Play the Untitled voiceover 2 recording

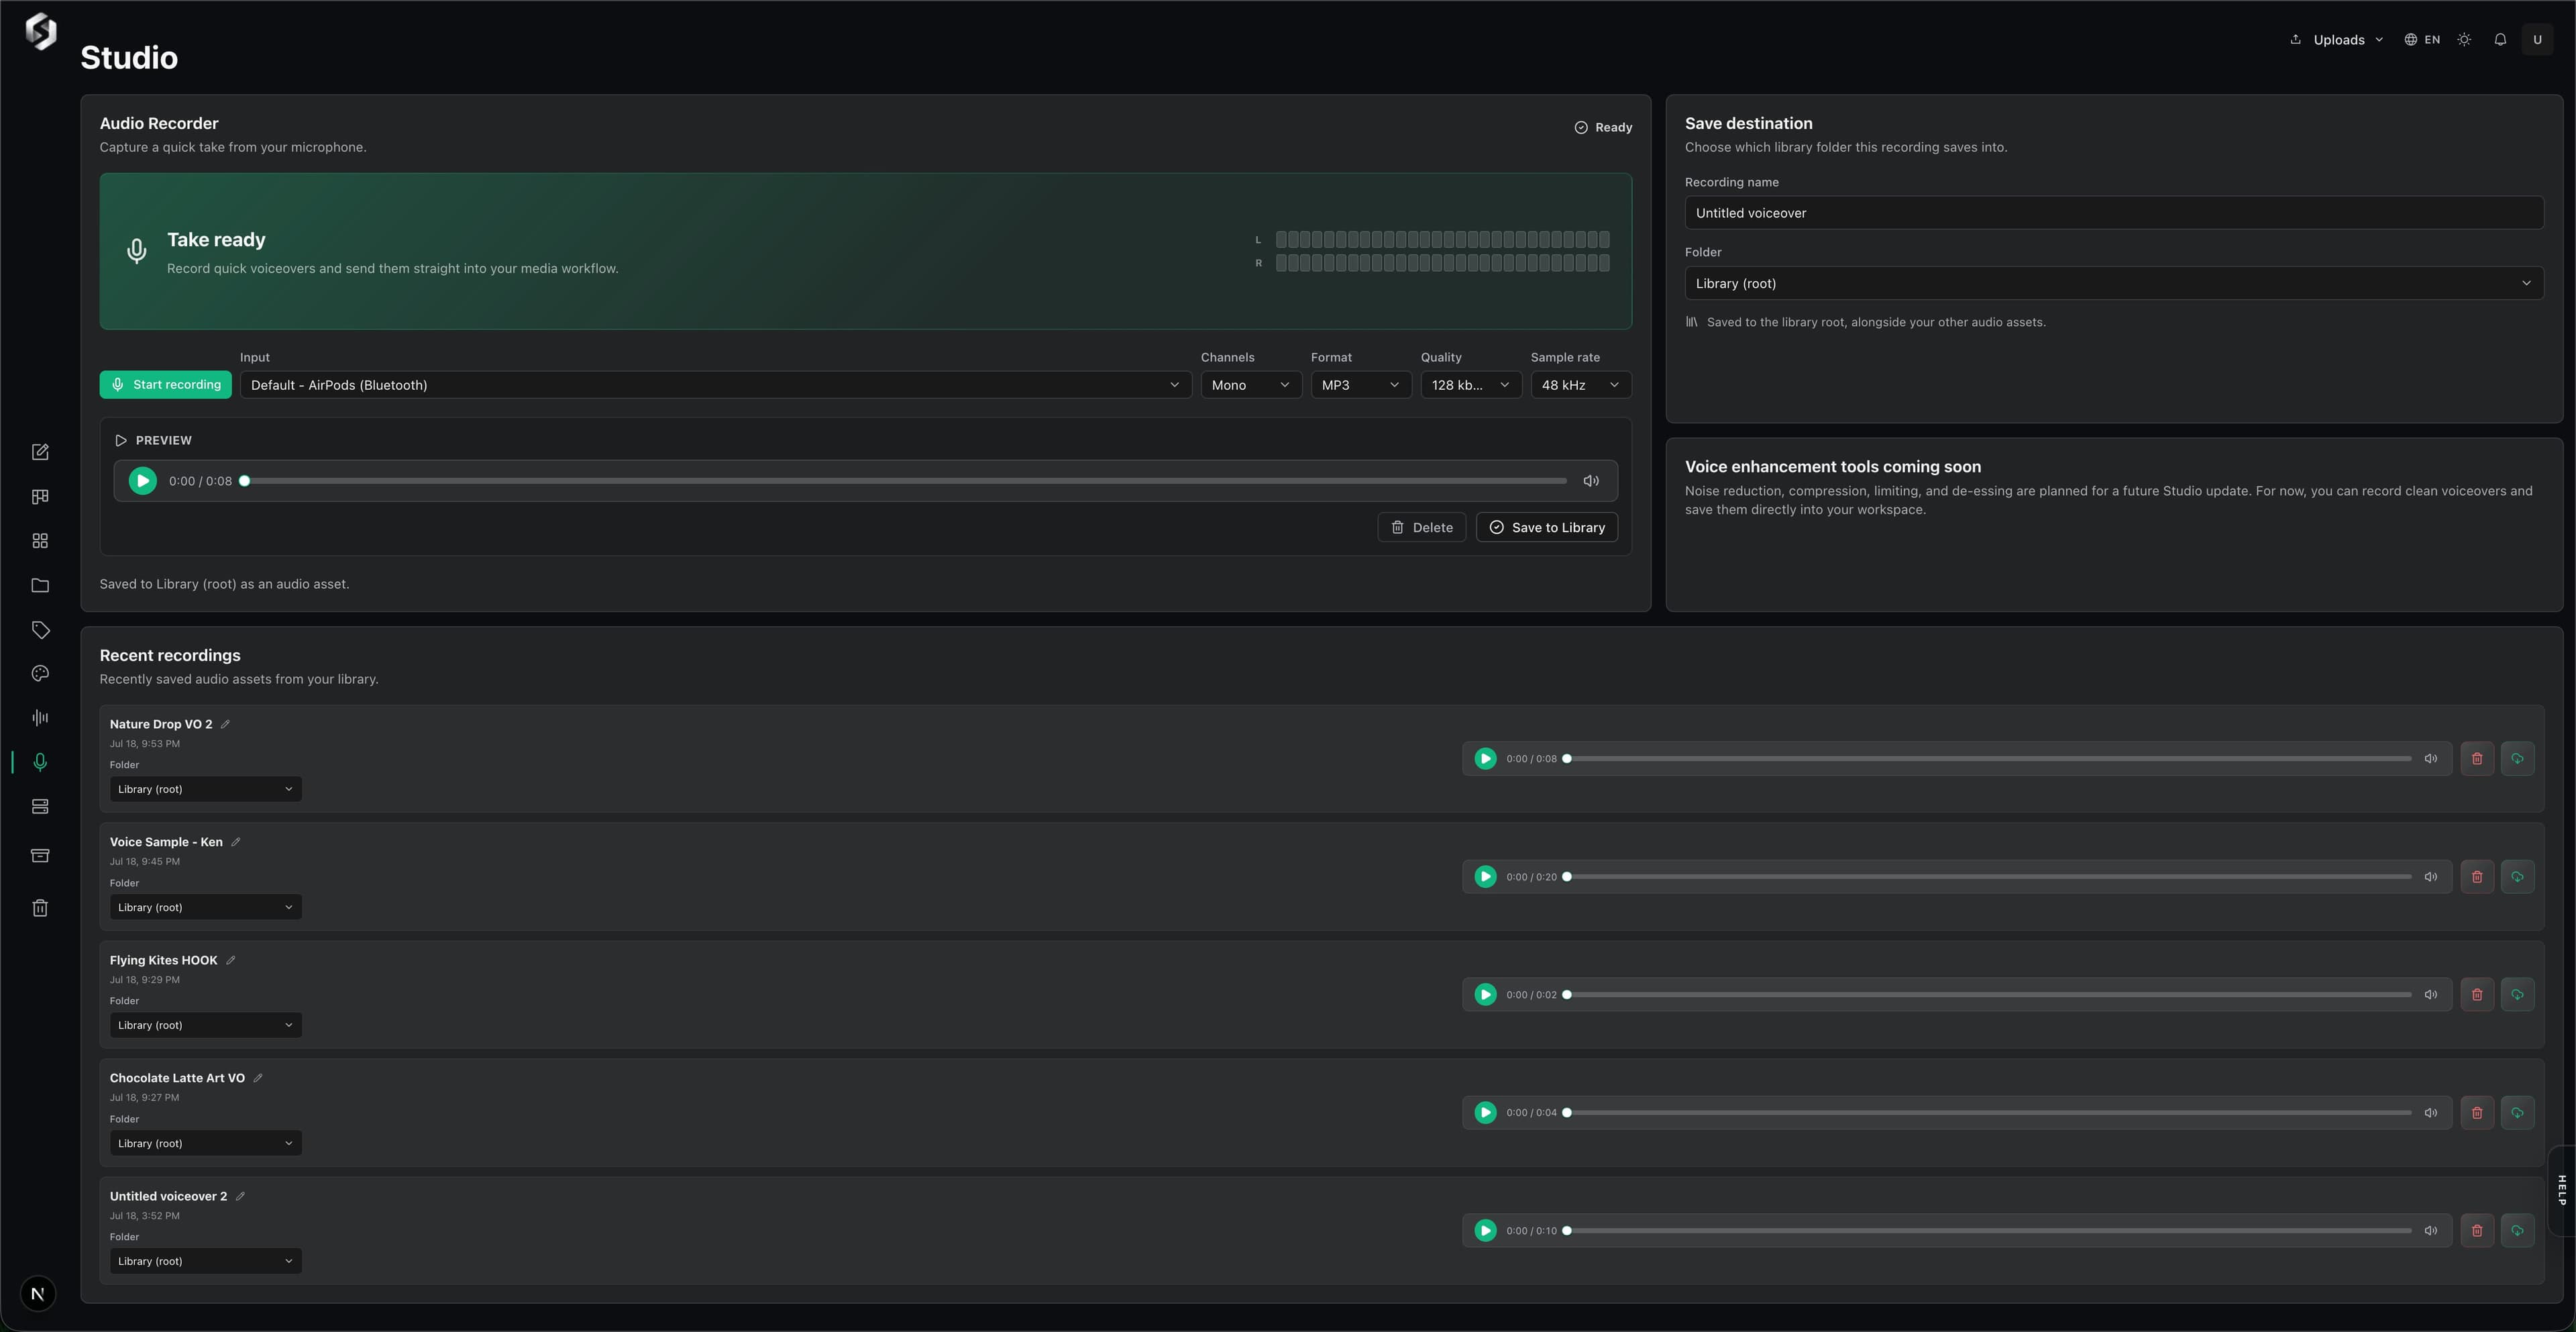pos(1486,1231)
